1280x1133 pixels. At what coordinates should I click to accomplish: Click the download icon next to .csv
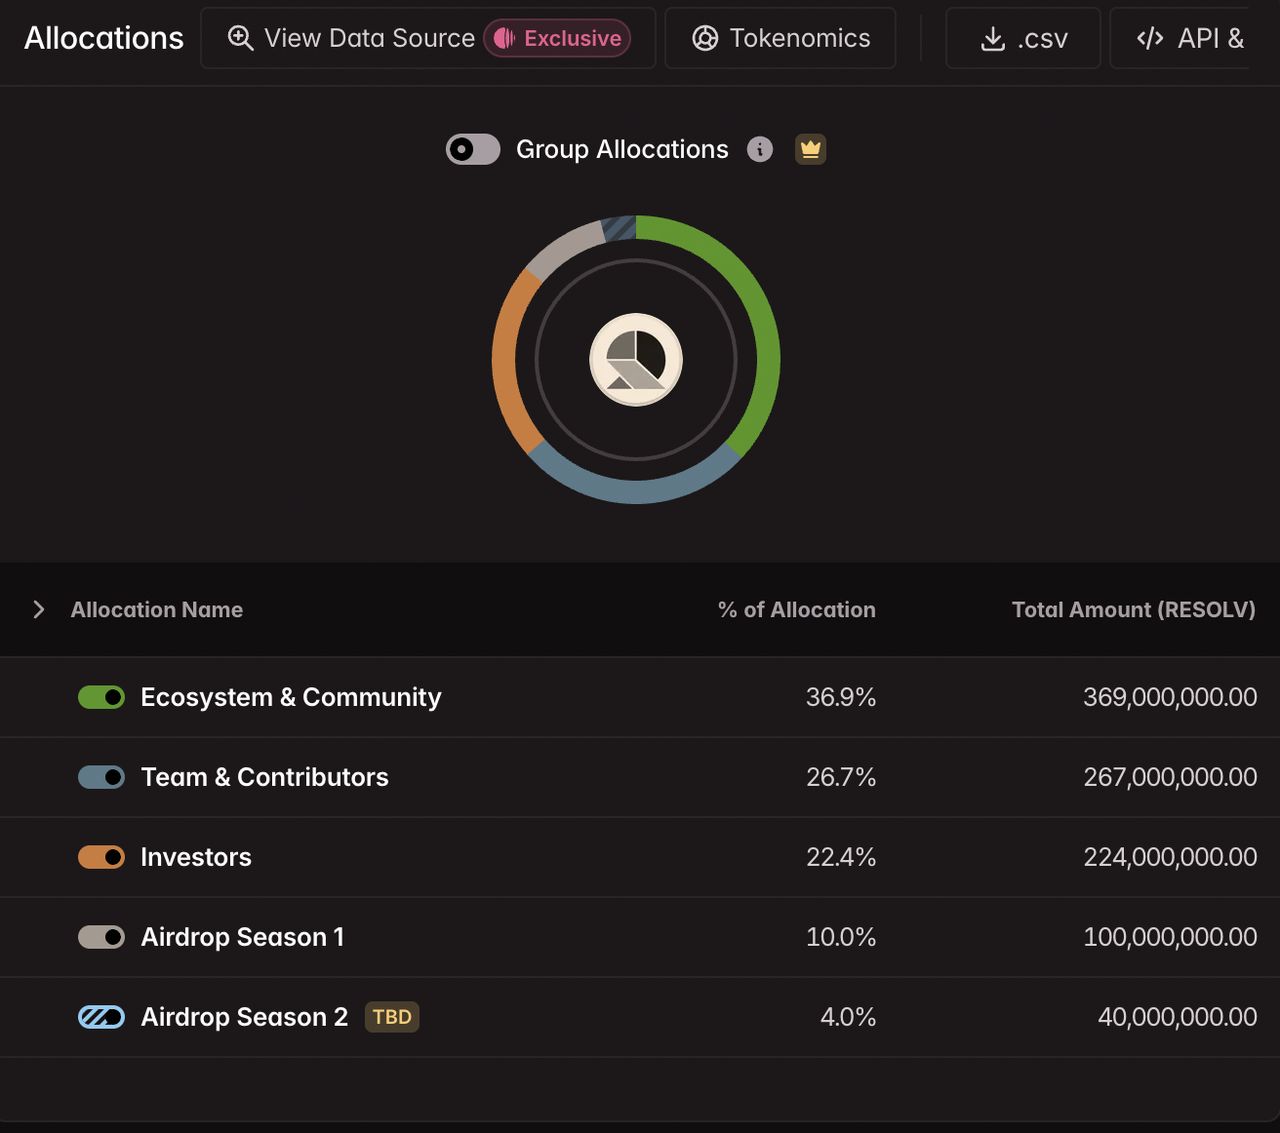click(x=992, y=39)
